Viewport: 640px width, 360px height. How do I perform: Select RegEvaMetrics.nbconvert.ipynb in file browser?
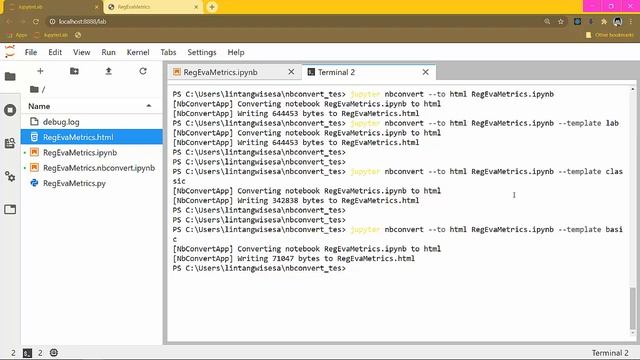click(x=91, y=168)
